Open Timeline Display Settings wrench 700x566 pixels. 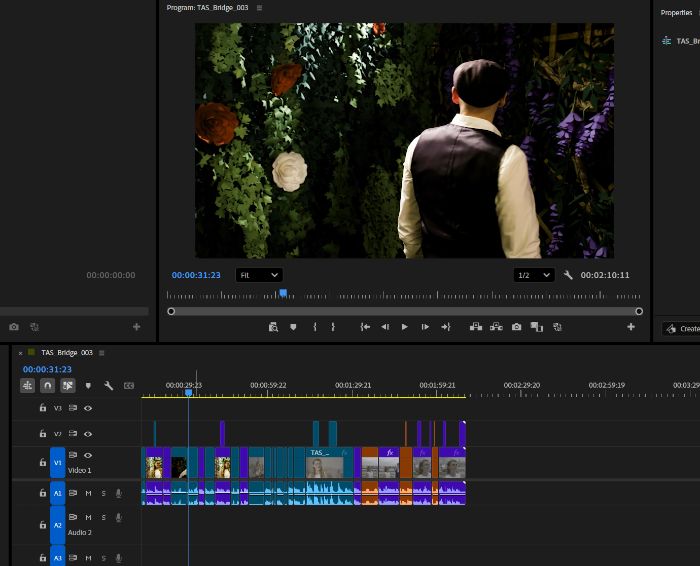108,385
